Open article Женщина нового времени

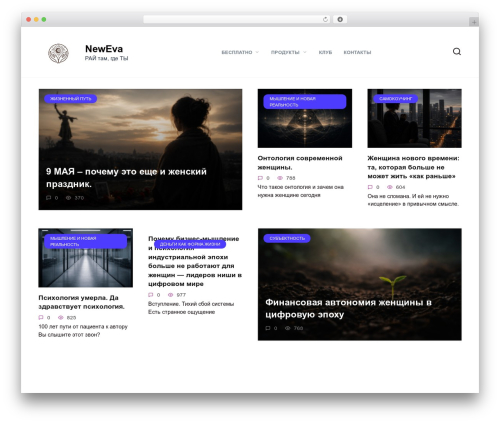413,167
